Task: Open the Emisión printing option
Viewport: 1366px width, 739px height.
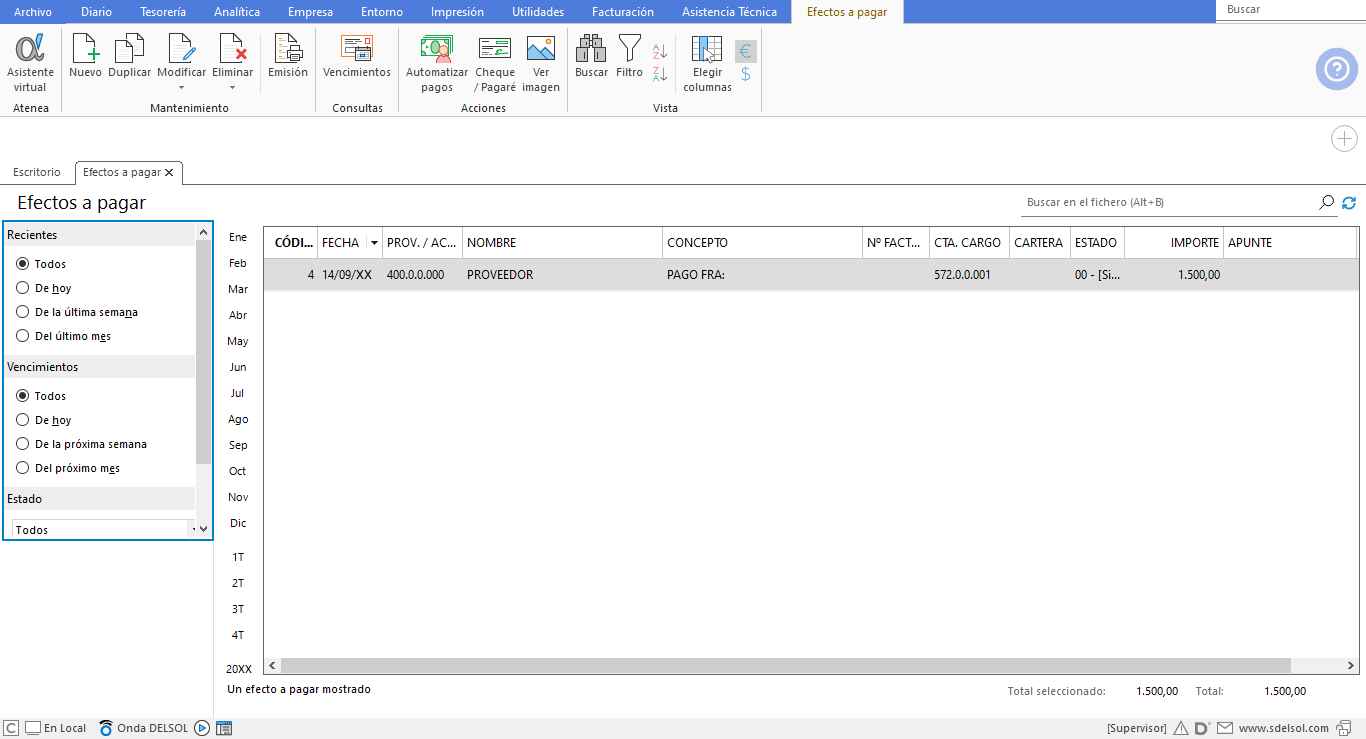Action: (x=288, y=56)
